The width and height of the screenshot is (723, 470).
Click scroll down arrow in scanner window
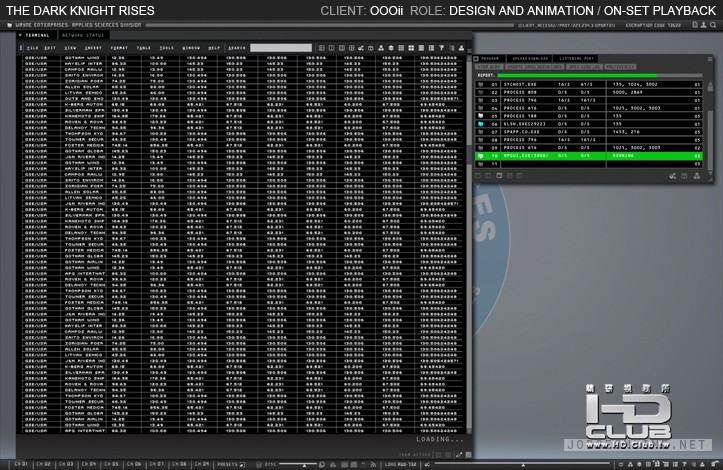[710, 173]
